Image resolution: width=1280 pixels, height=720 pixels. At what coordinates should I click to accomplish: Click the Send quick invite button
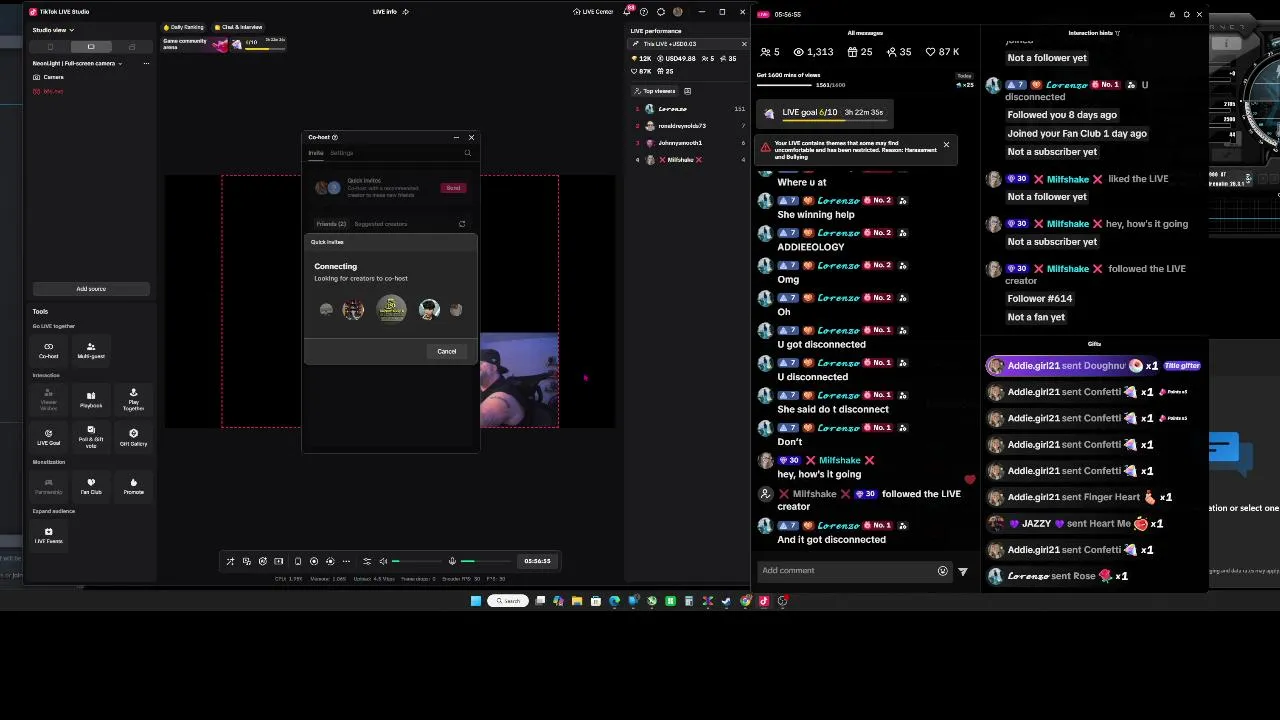(453, 188)
